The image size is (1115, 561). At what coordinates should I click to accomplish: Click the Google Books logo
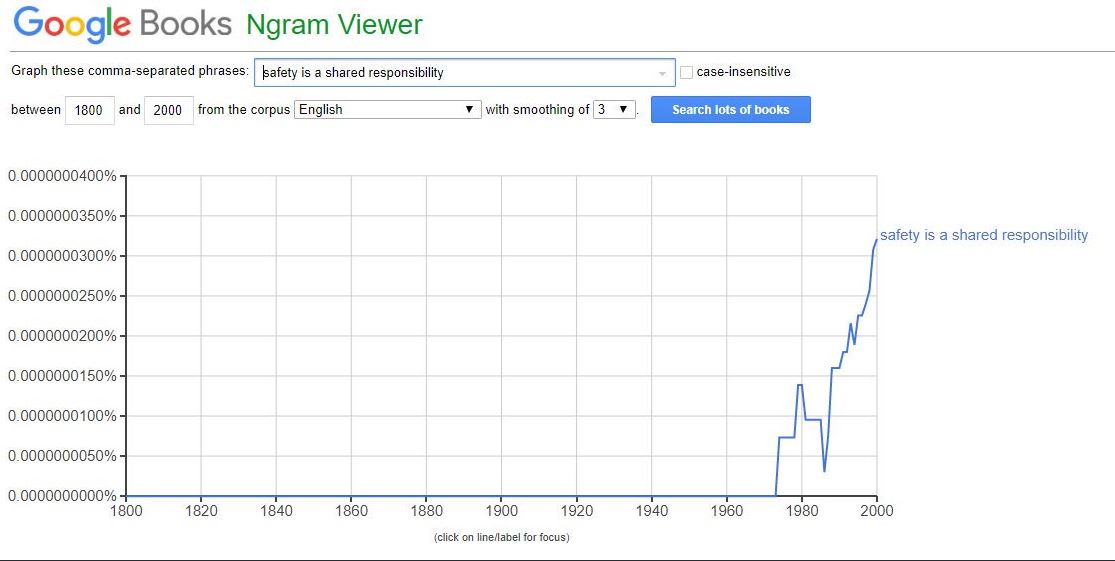[123, 24]
